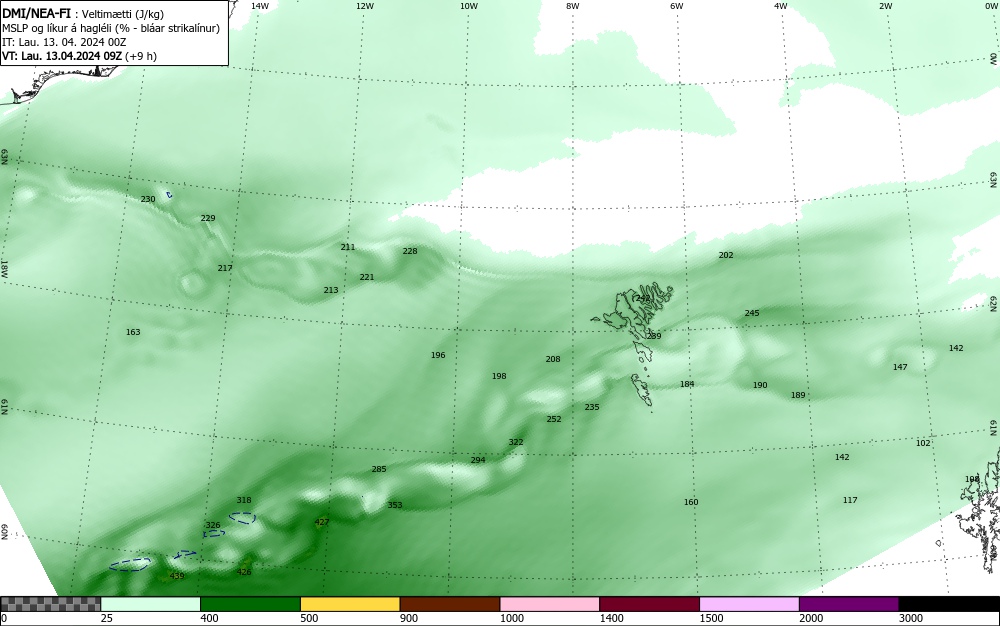Click the map value 102

(x=923, y=443)
